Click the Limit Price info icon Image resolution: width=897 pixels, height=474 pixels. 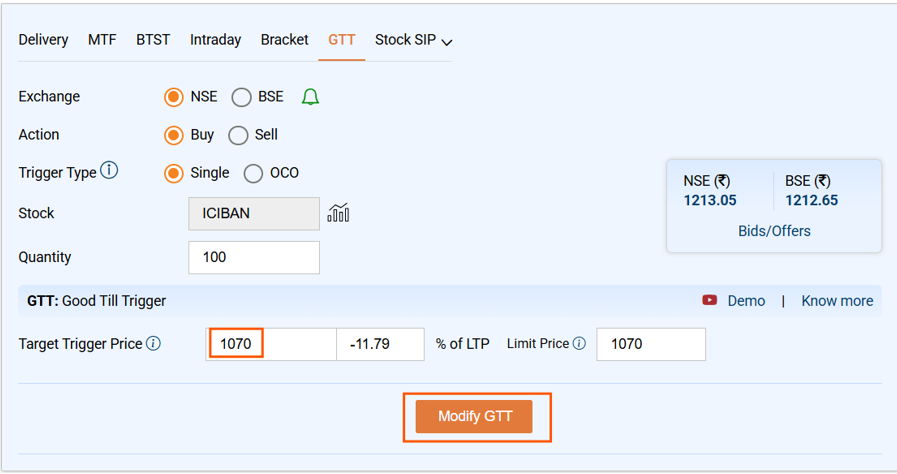click(x=579, y=343)
